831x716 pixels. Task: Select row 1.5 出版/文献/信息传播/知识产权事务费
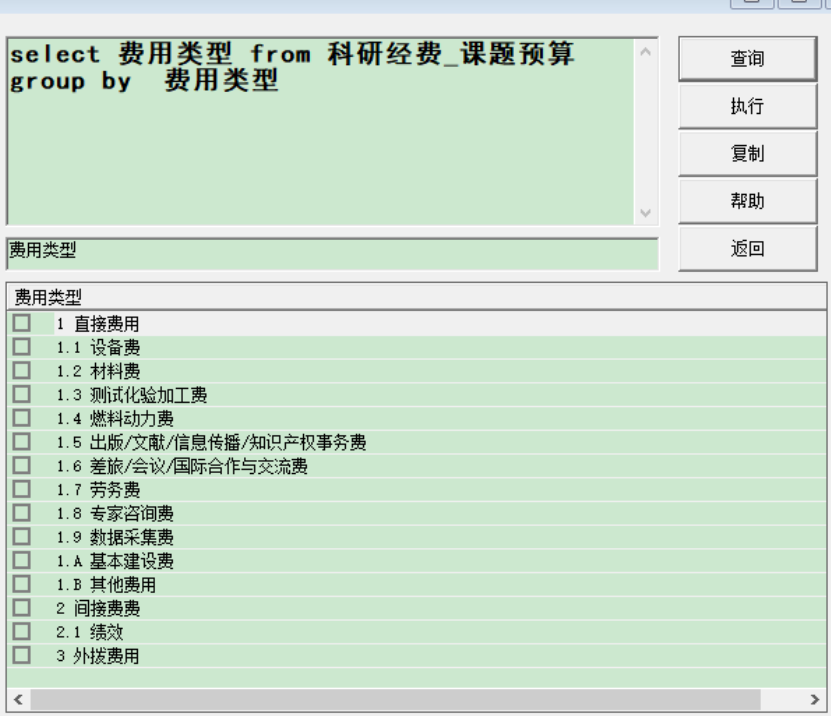point(211,442)
